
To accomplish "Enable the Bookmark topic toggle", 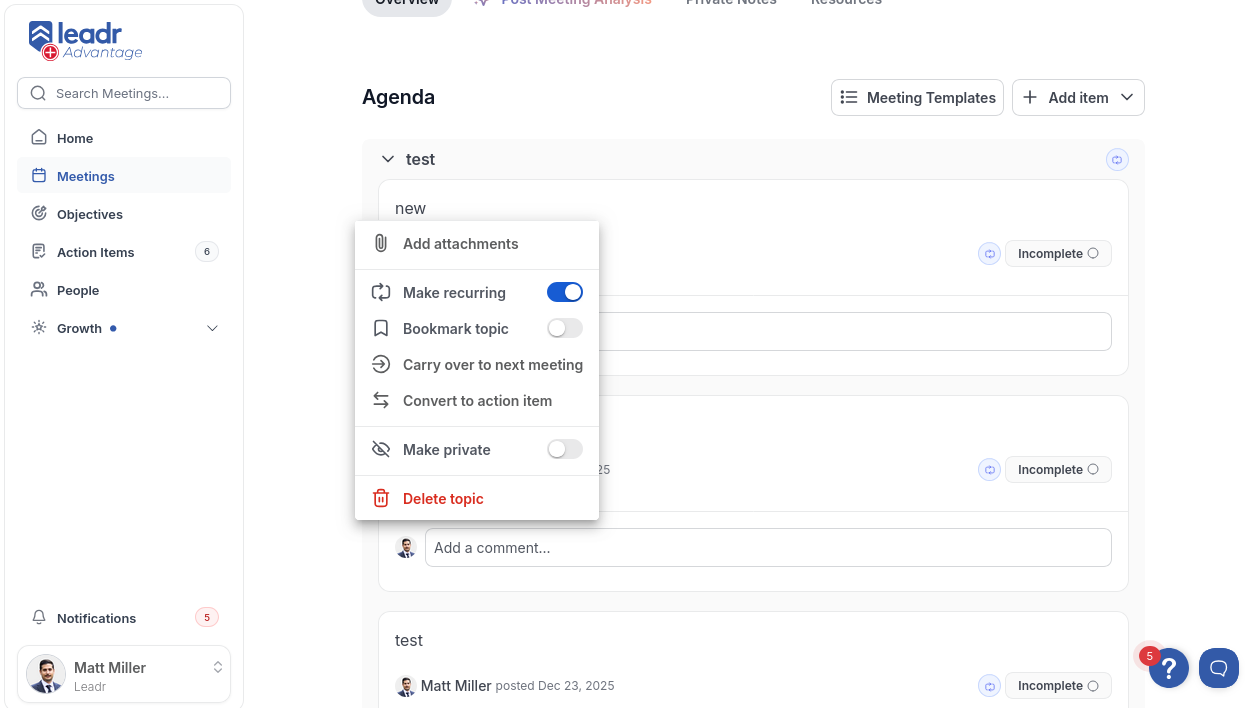I will [564, 329].
